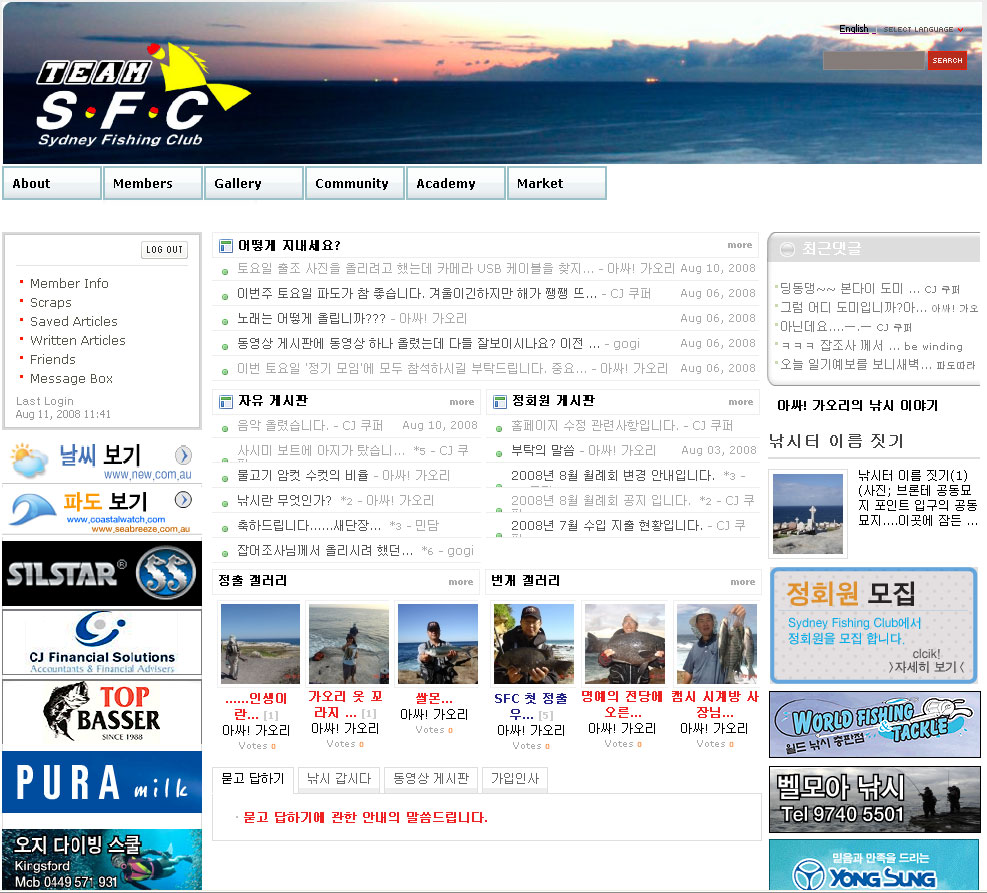Click more next to 자유 게시판
Image resolution: width=987 pixels, height=893 pixels.
pos(461,402)
